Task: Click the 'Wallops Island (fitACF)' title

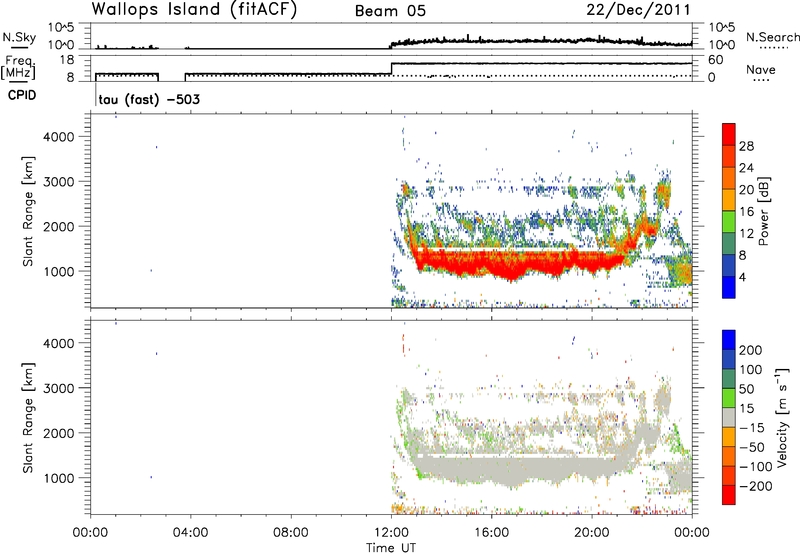Action: click(194, 10)
